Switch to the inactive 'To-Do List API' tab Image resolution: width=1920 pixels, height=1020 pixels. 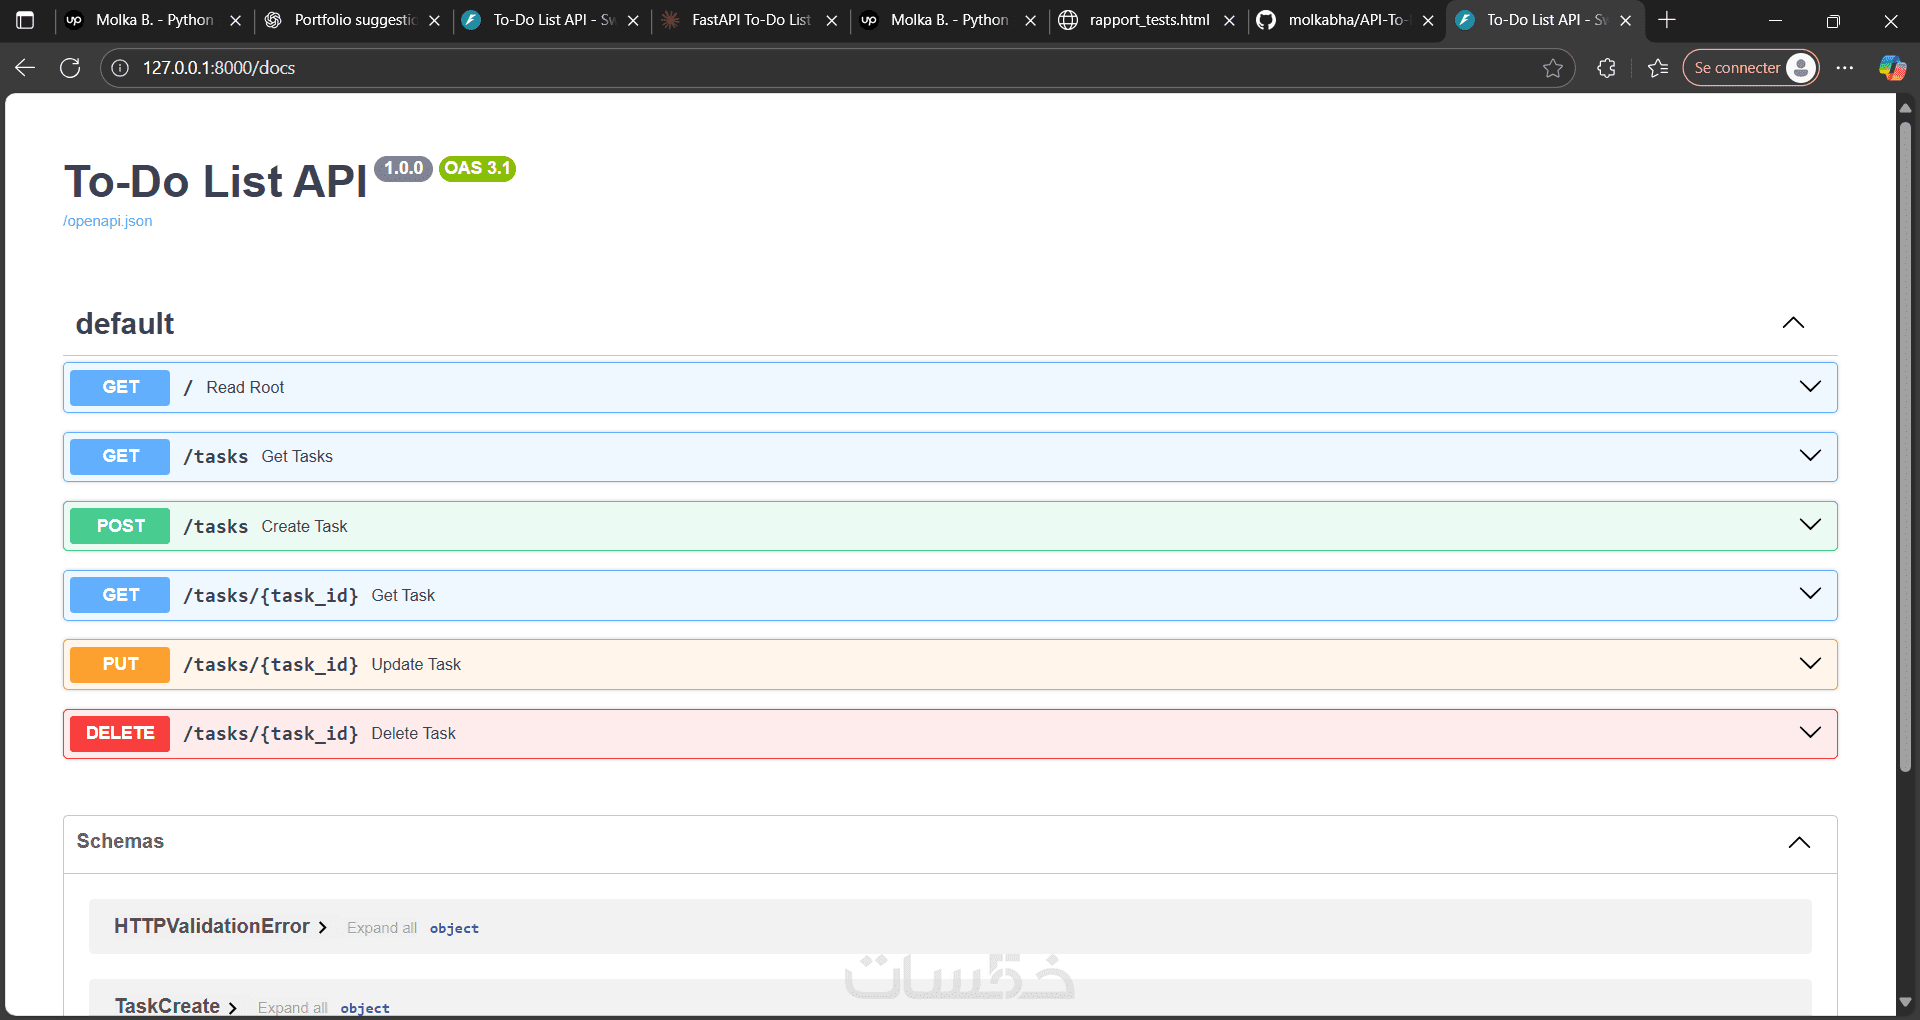point(552,20)
